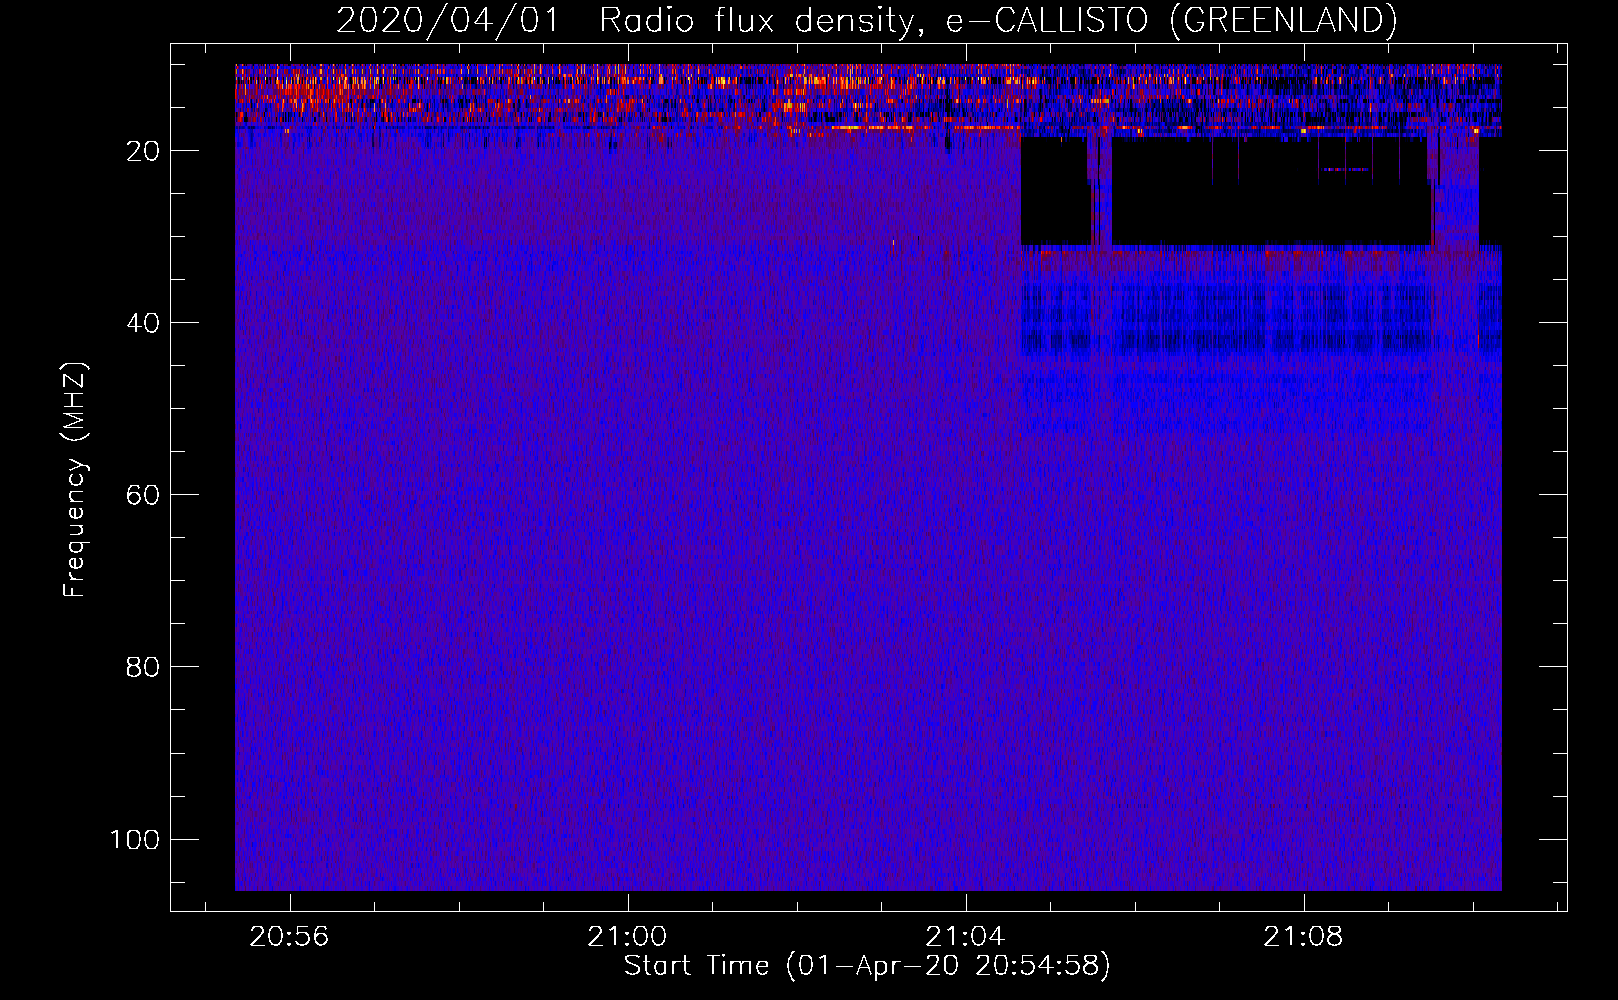The image size is (1618, 1000).
Task: Click the 60 MHz frequency tick label
Action: point(143,495)
